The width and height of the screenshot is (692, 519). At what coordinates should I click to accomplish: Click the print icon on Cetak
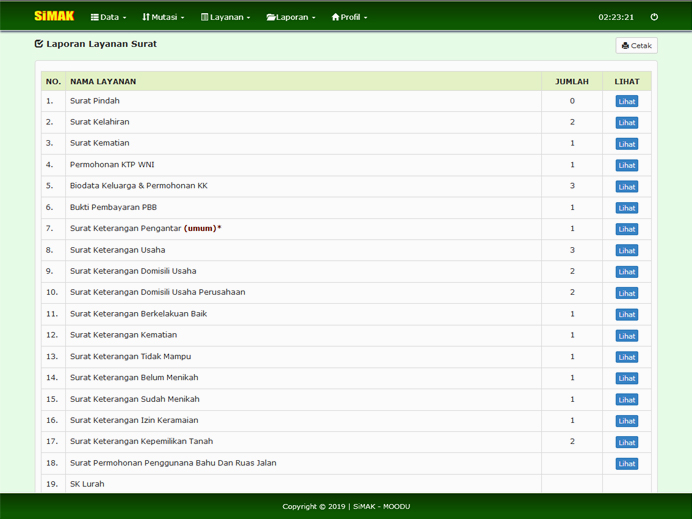(625, 46)
